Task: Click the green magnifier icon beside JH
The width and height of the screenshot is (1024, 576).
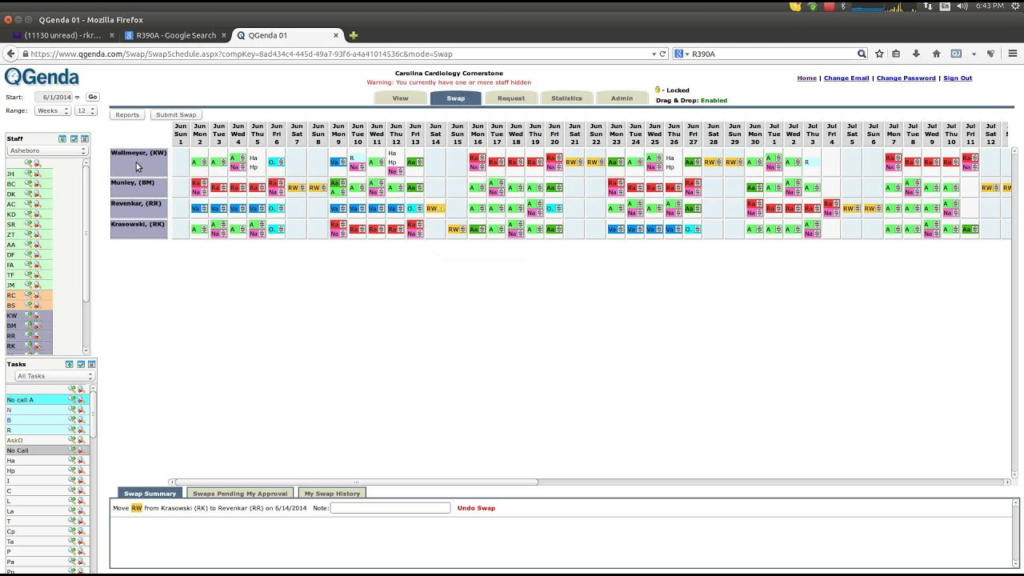Action: pyautogui.click(x=28, y=174)
